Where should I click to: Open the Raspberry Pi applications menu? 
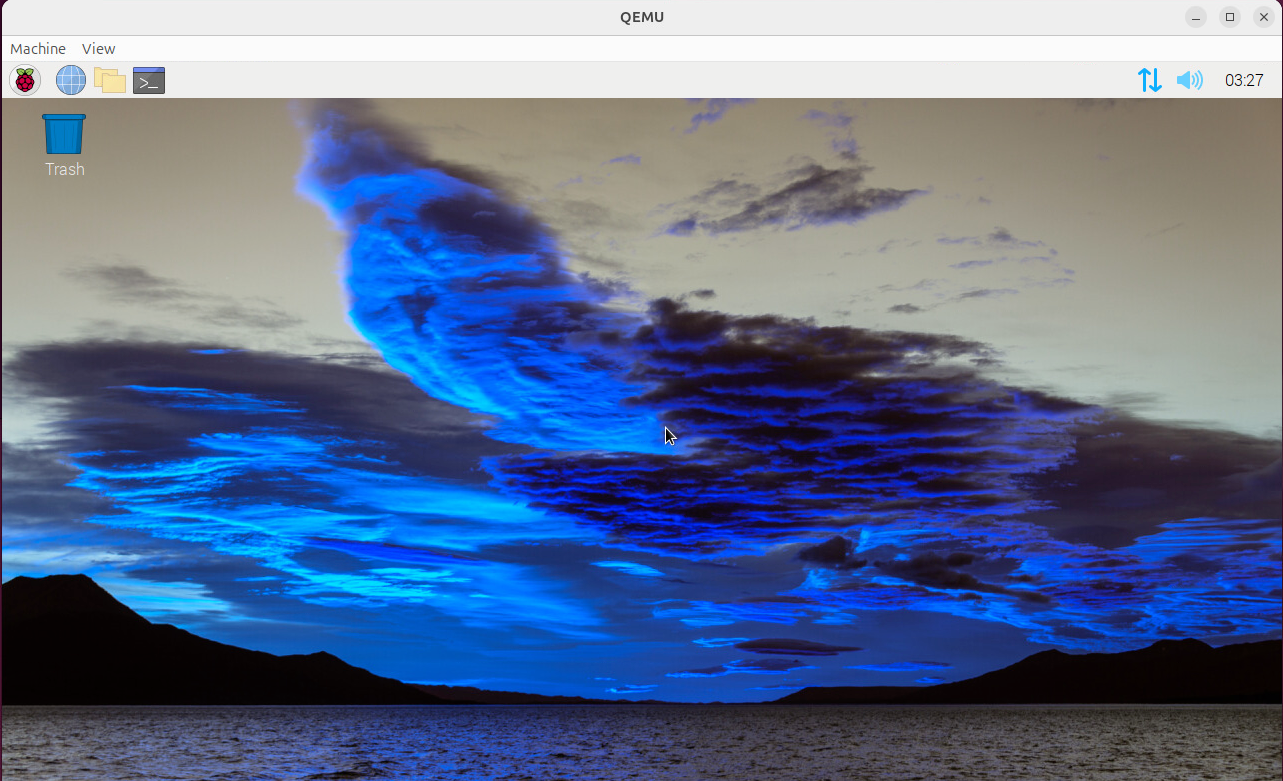pos(25,80)
